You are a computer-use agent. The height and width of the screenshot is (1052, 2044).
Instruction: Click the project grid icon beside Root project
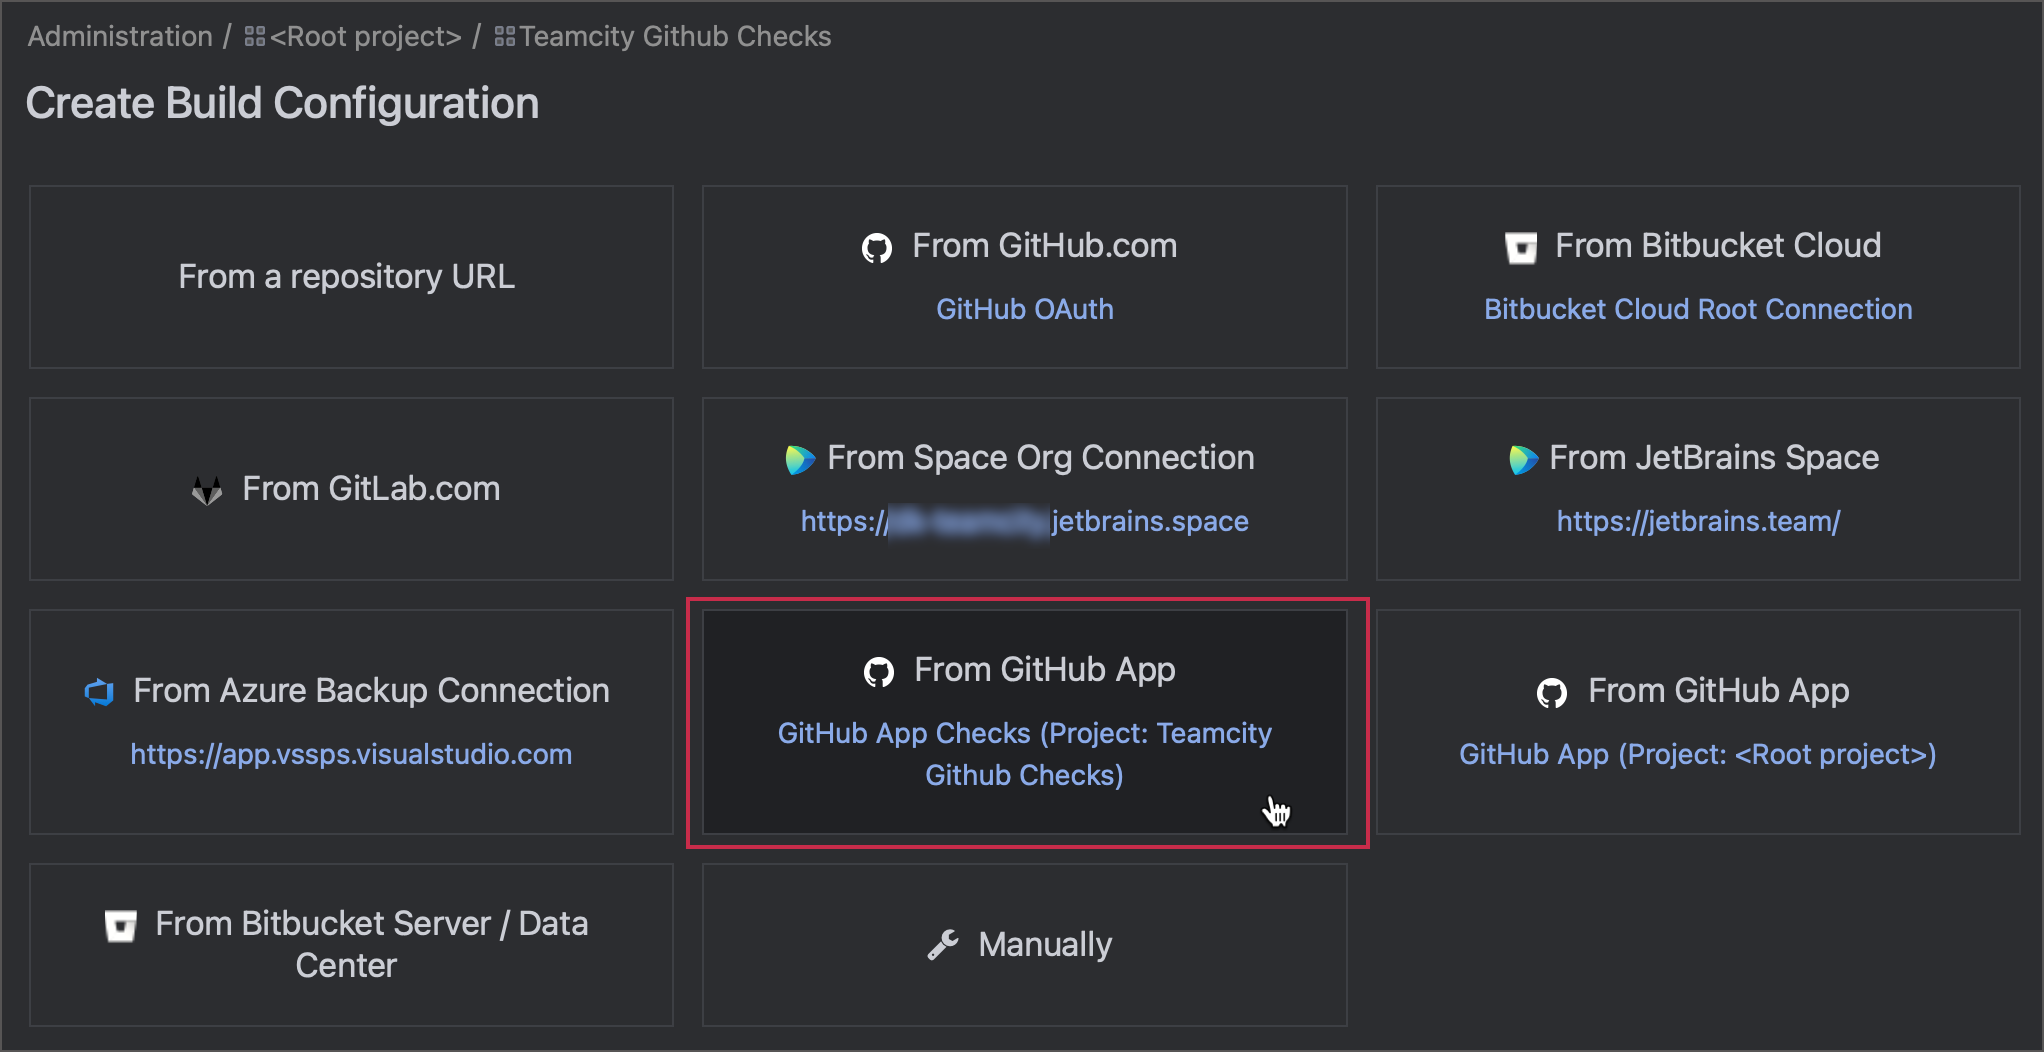pos(253,35)
